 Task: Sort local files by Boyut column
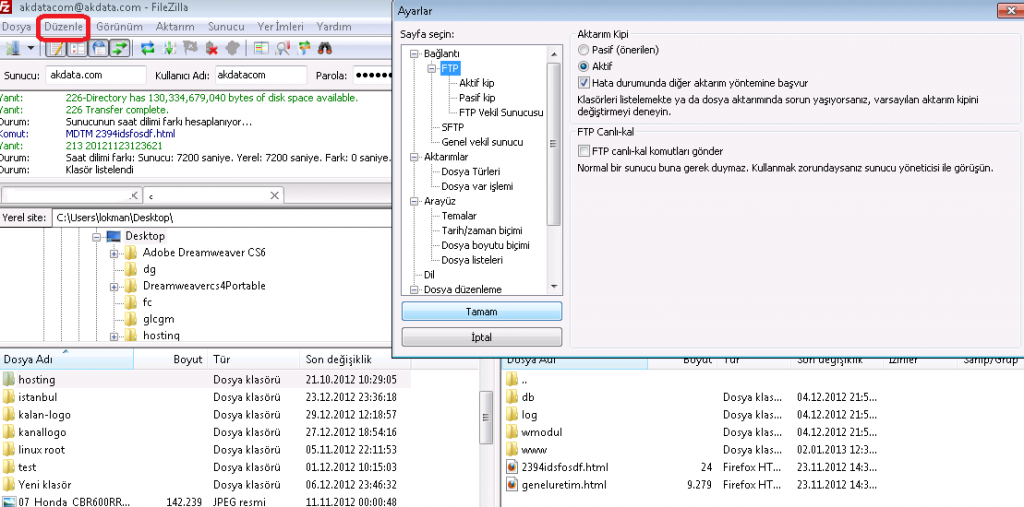tap(170, 359)
